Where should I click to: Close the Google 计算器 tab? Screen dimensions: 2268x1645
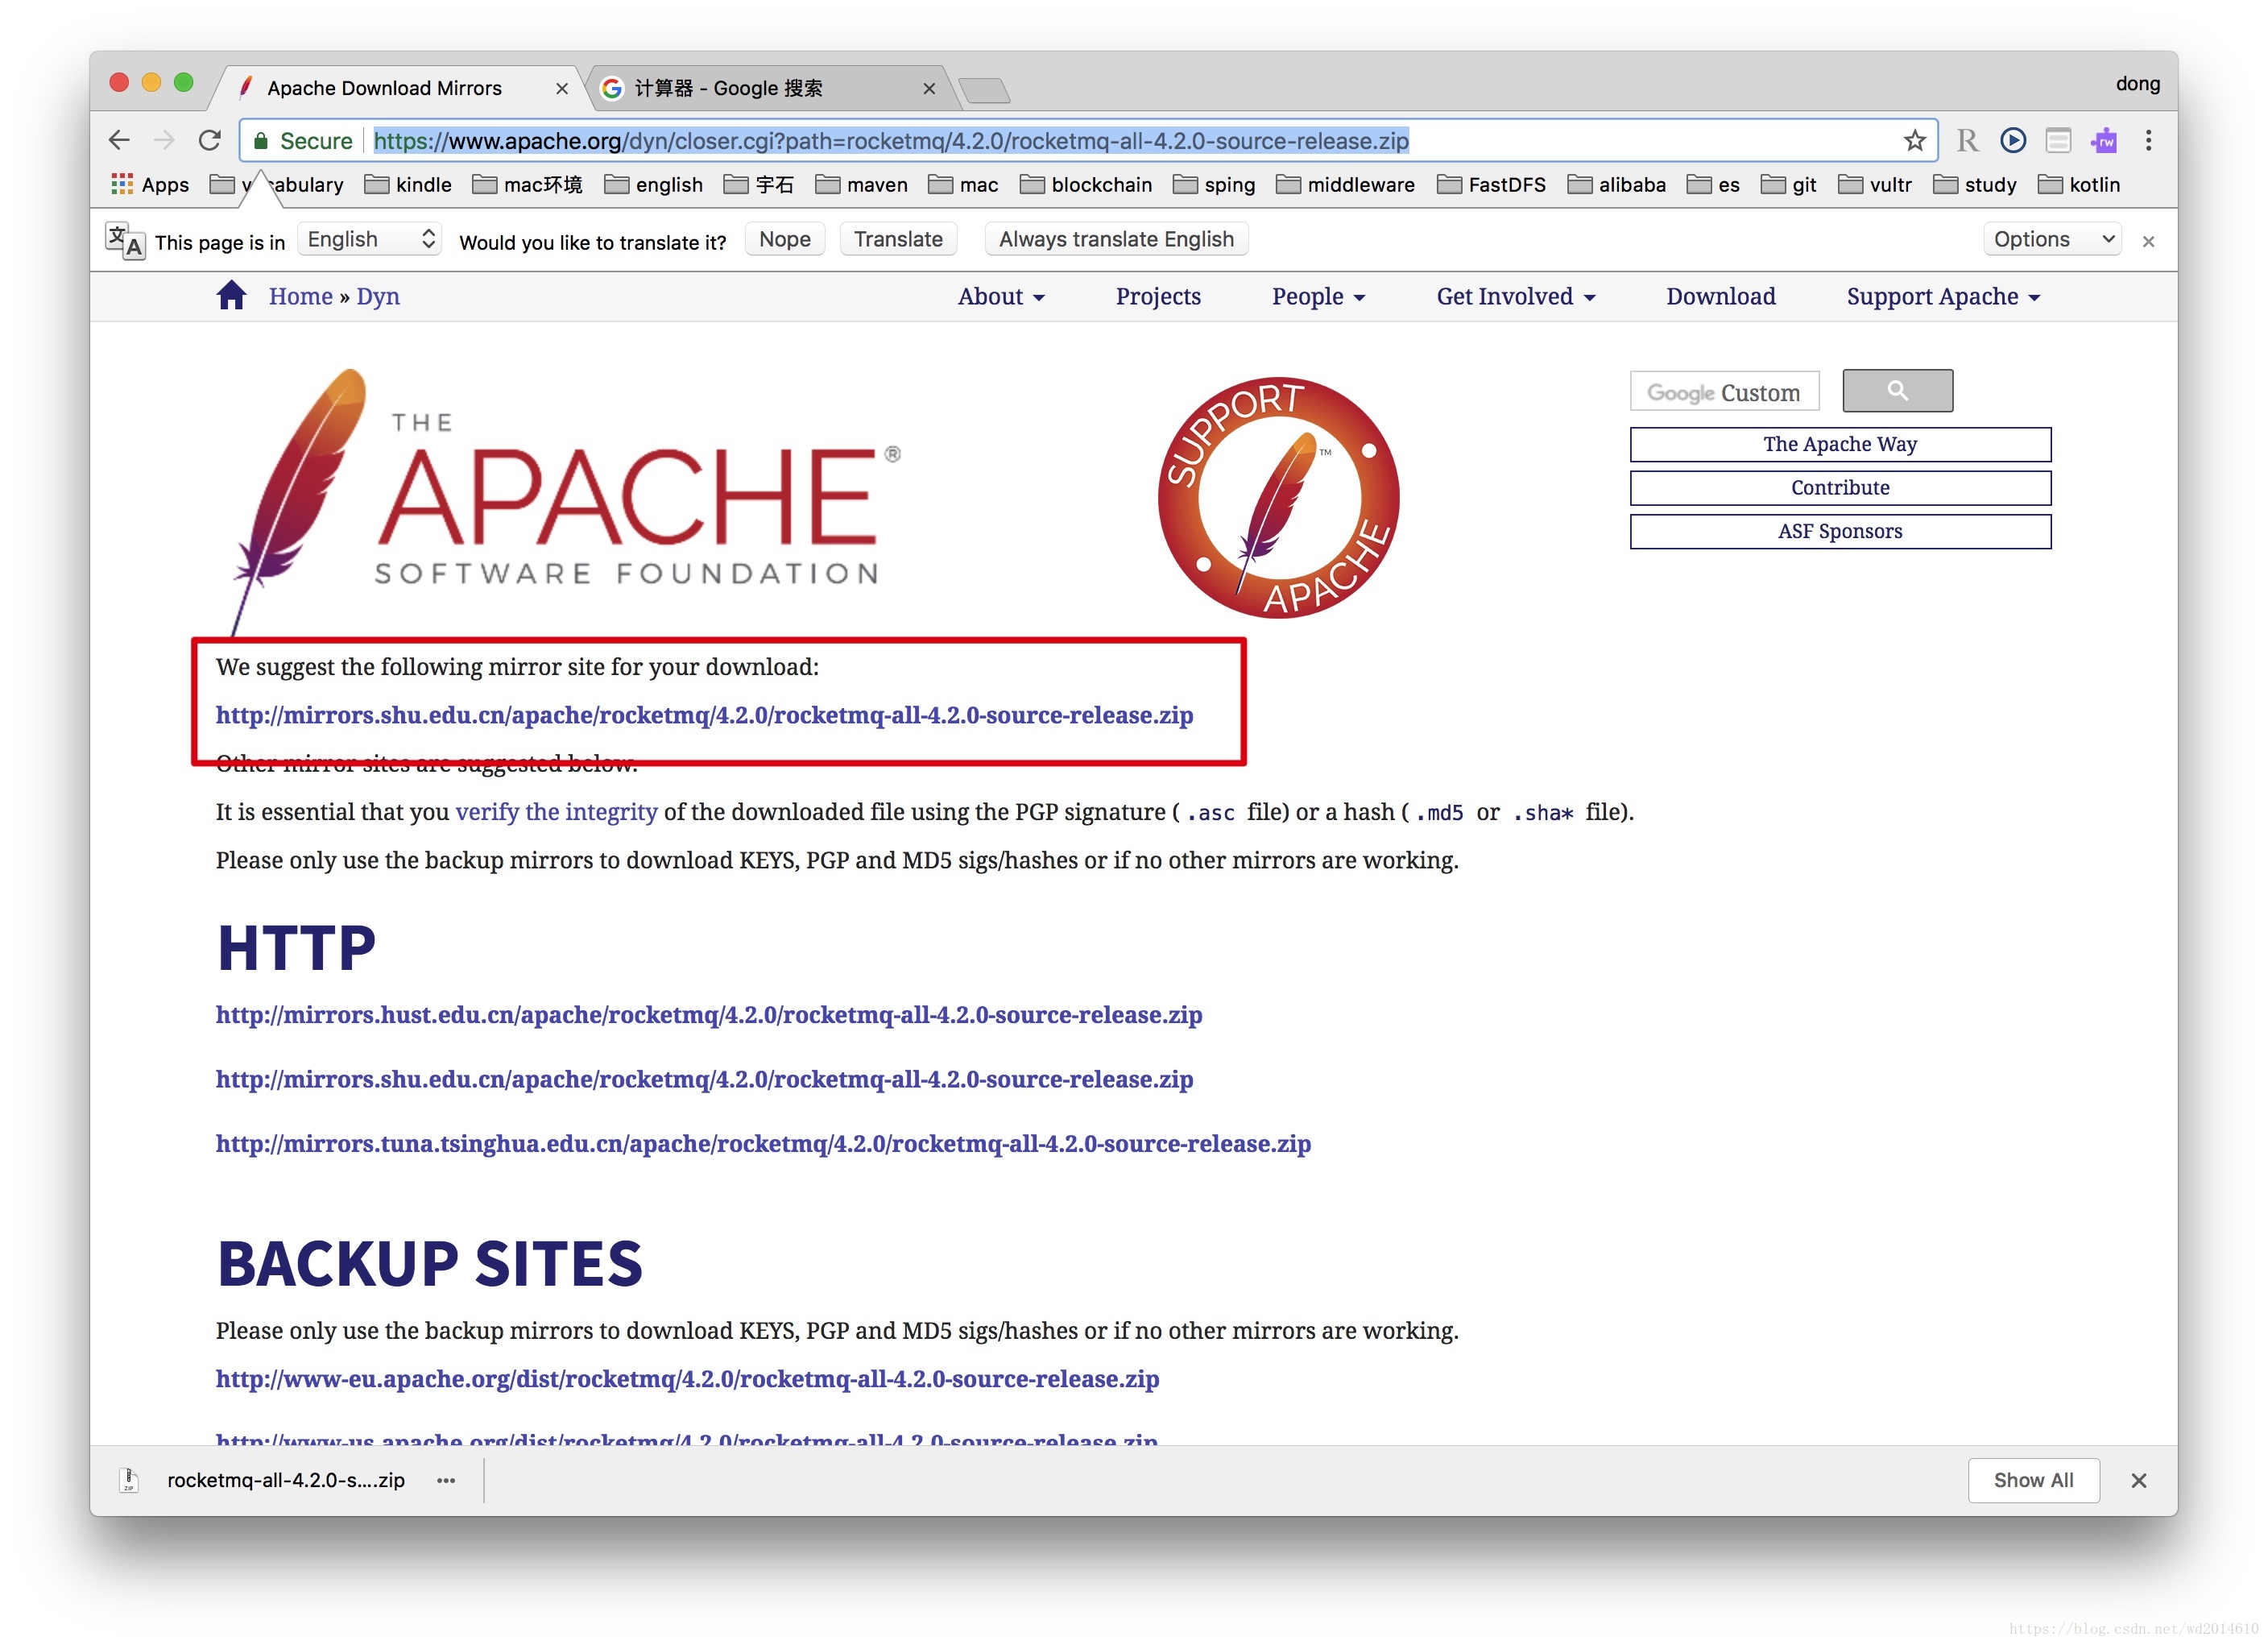pos(929,89)
